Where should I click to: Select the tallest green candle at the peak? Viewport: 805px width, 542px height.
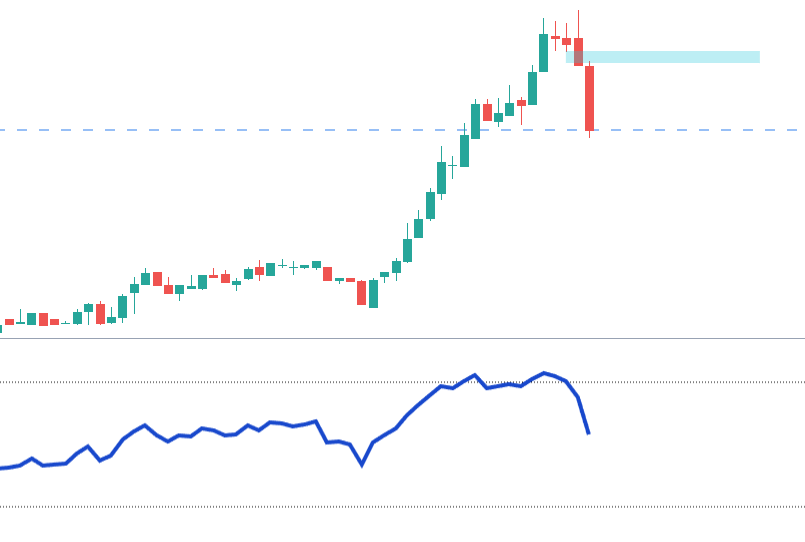pyautogui.click(x=543, y=53)
